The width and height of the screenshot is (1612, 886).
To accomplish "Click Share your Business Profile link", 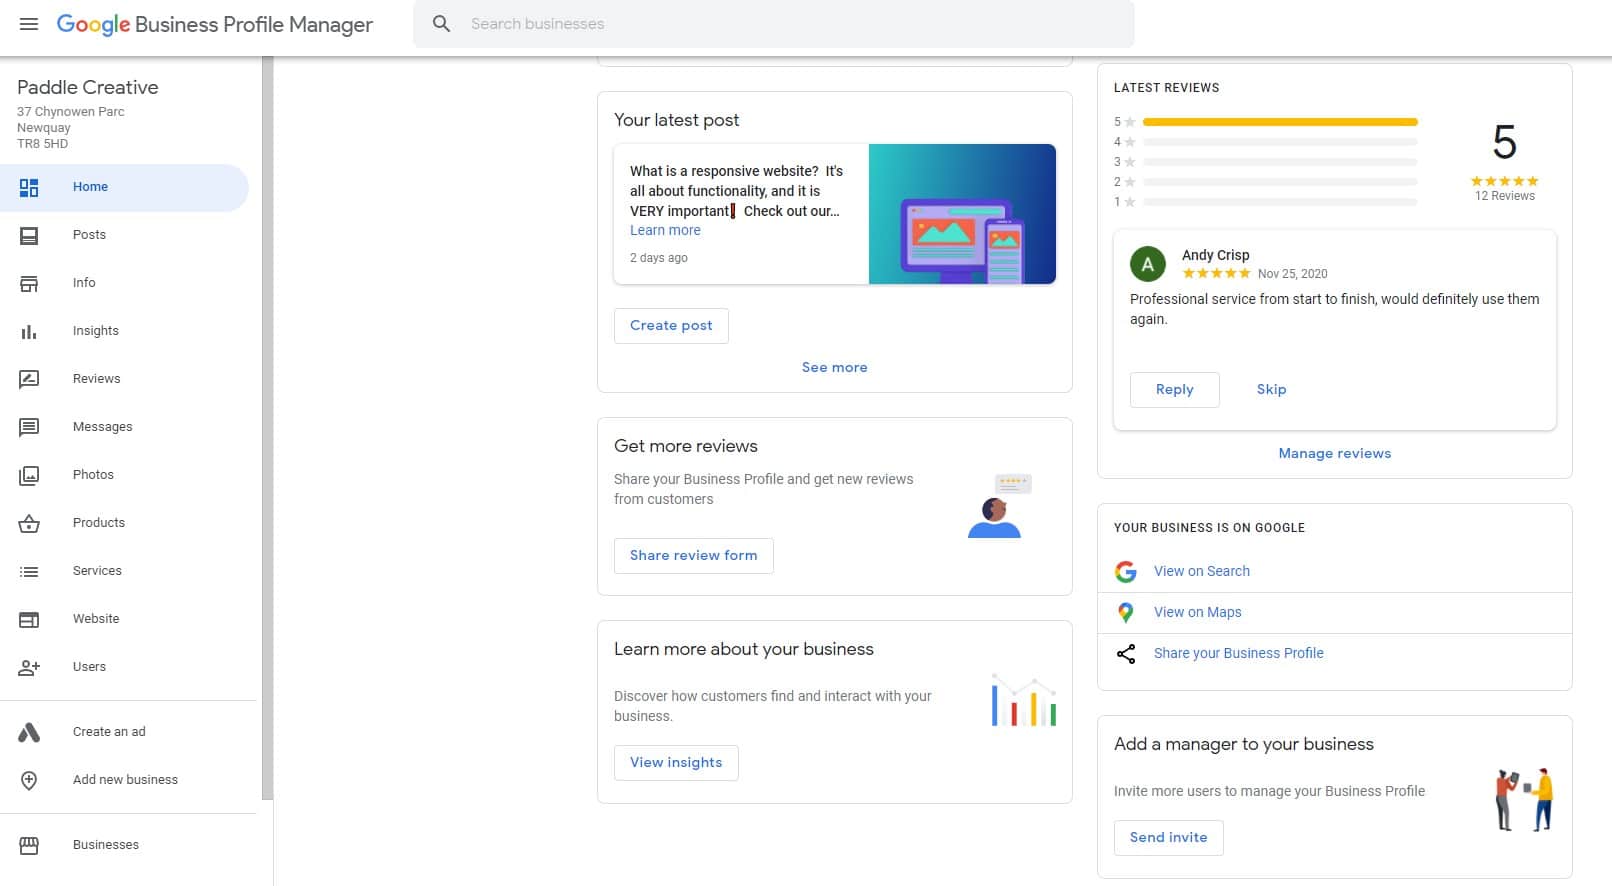I will (x=1238, y=653).
